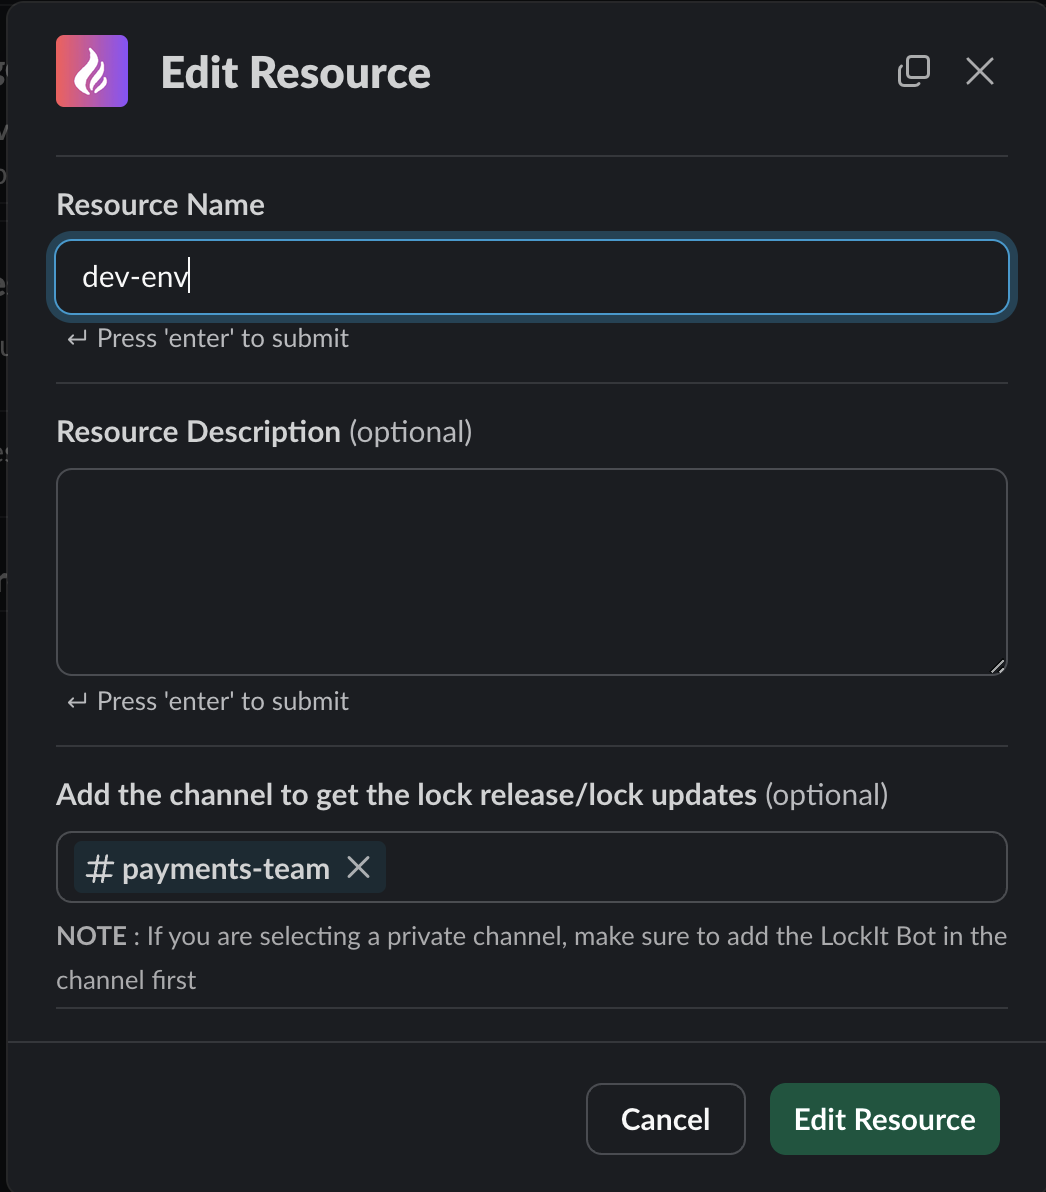Open the modal in a new window
This screenshot has height=1192, width=1046.
point(913,71)
